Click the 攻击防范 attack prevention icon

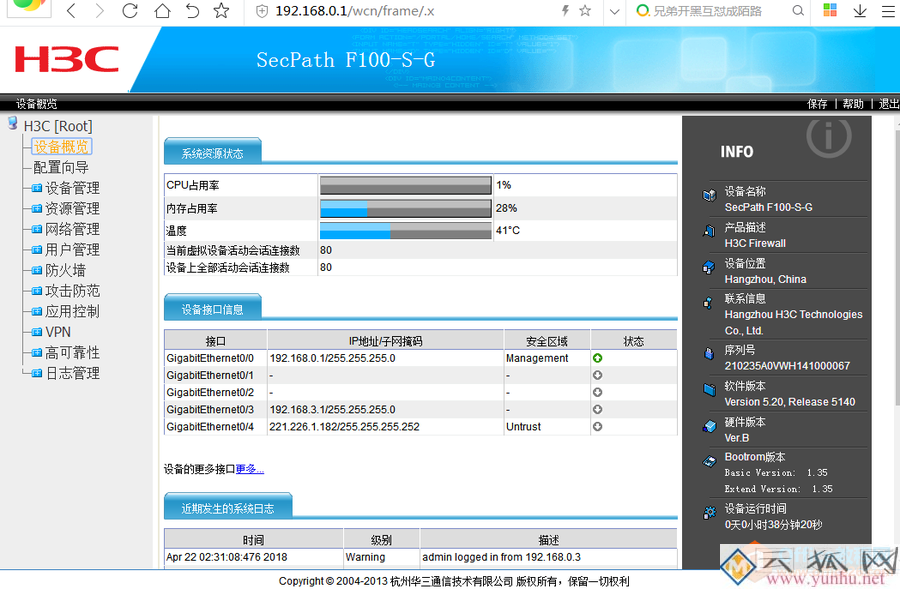coord(37,290)
